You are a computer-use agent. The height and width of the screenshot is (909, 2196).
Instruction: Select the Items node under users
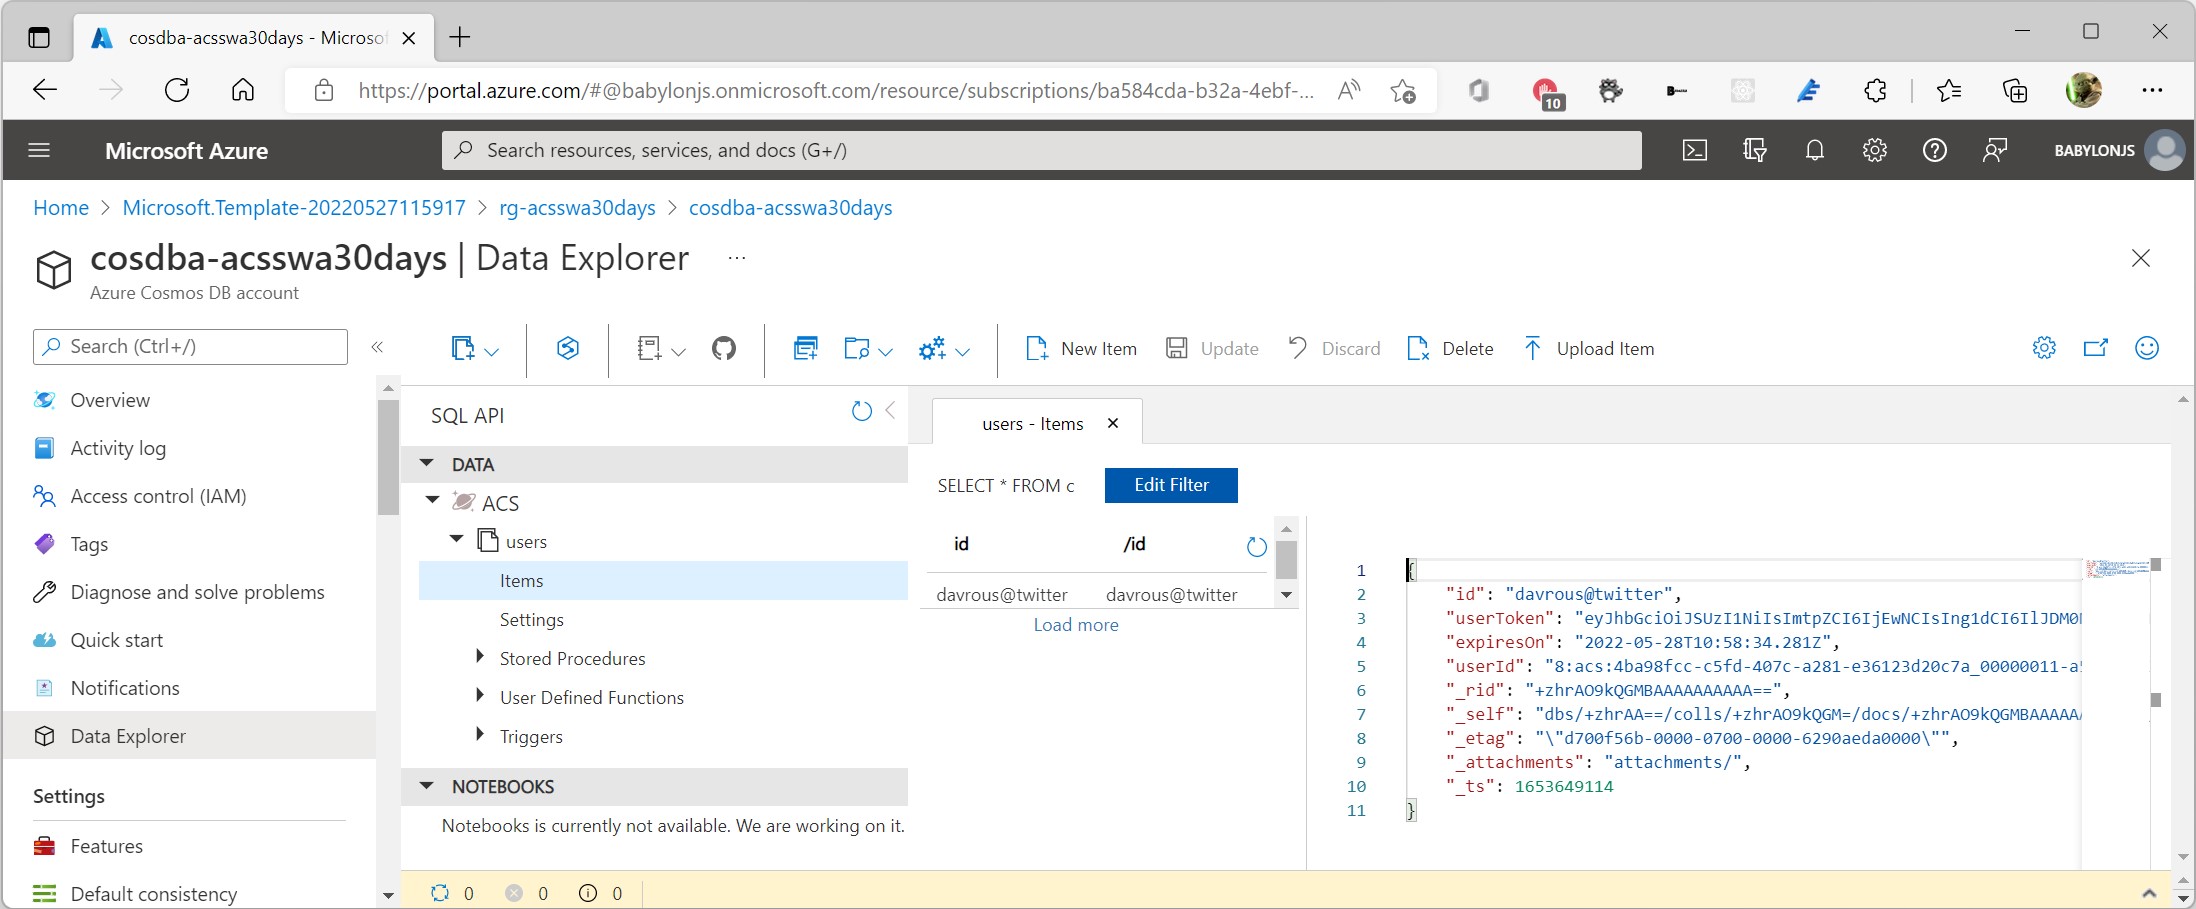[x=663, y=581]
